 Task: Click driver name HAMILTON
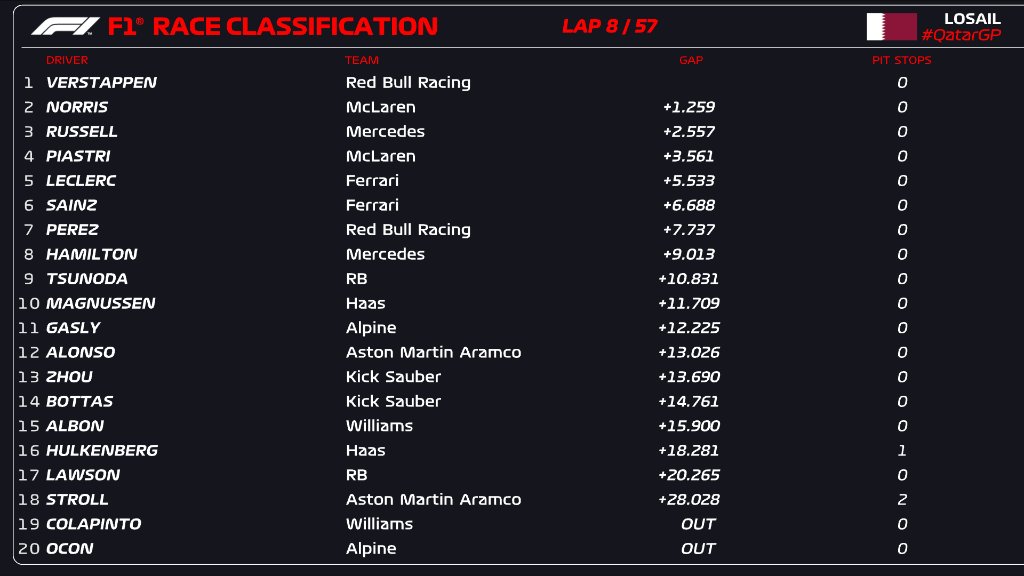[x=92, y=254]
